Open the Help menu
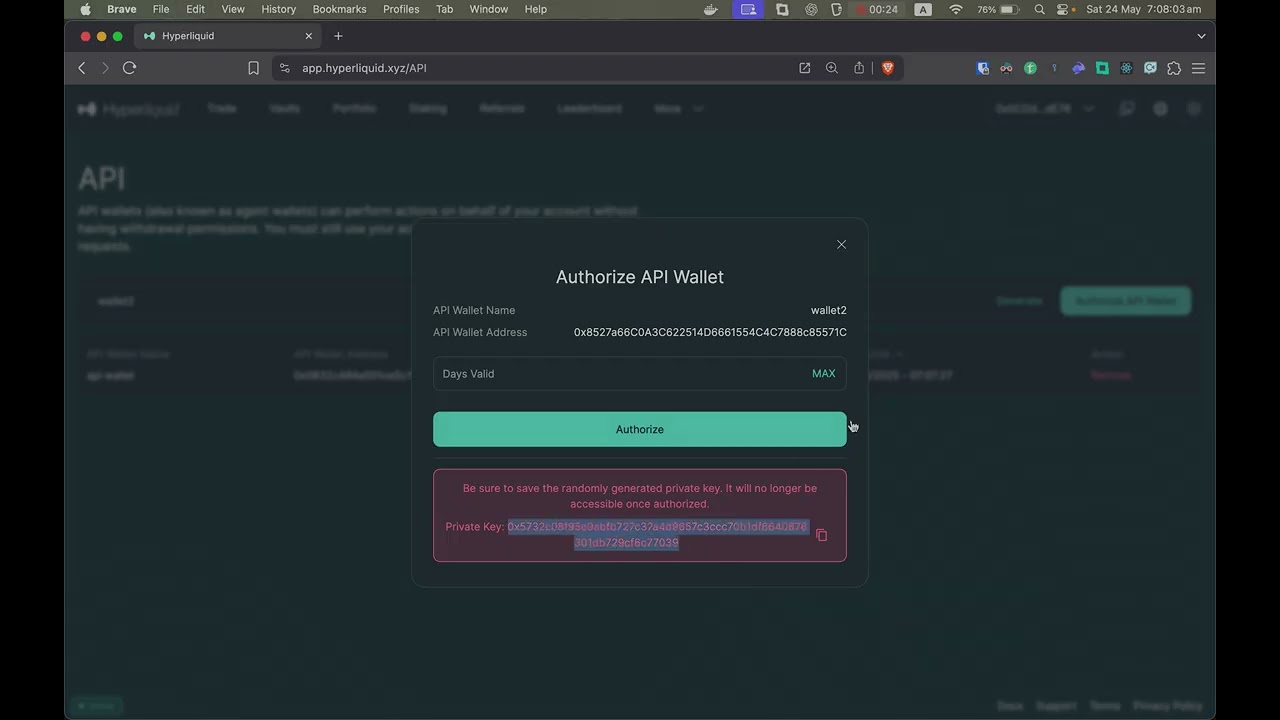 tap(536, 9)
